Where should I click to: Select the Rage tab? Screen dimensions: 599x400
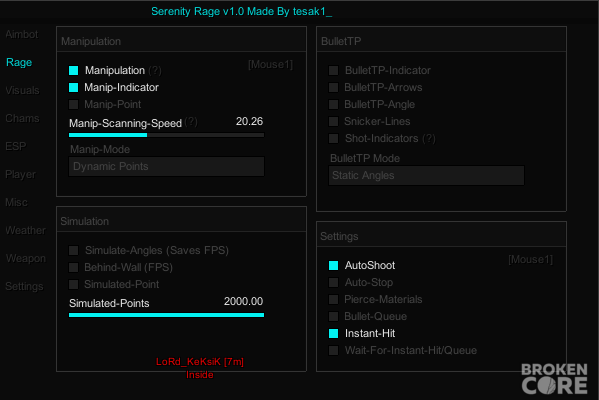coord(19,62)
